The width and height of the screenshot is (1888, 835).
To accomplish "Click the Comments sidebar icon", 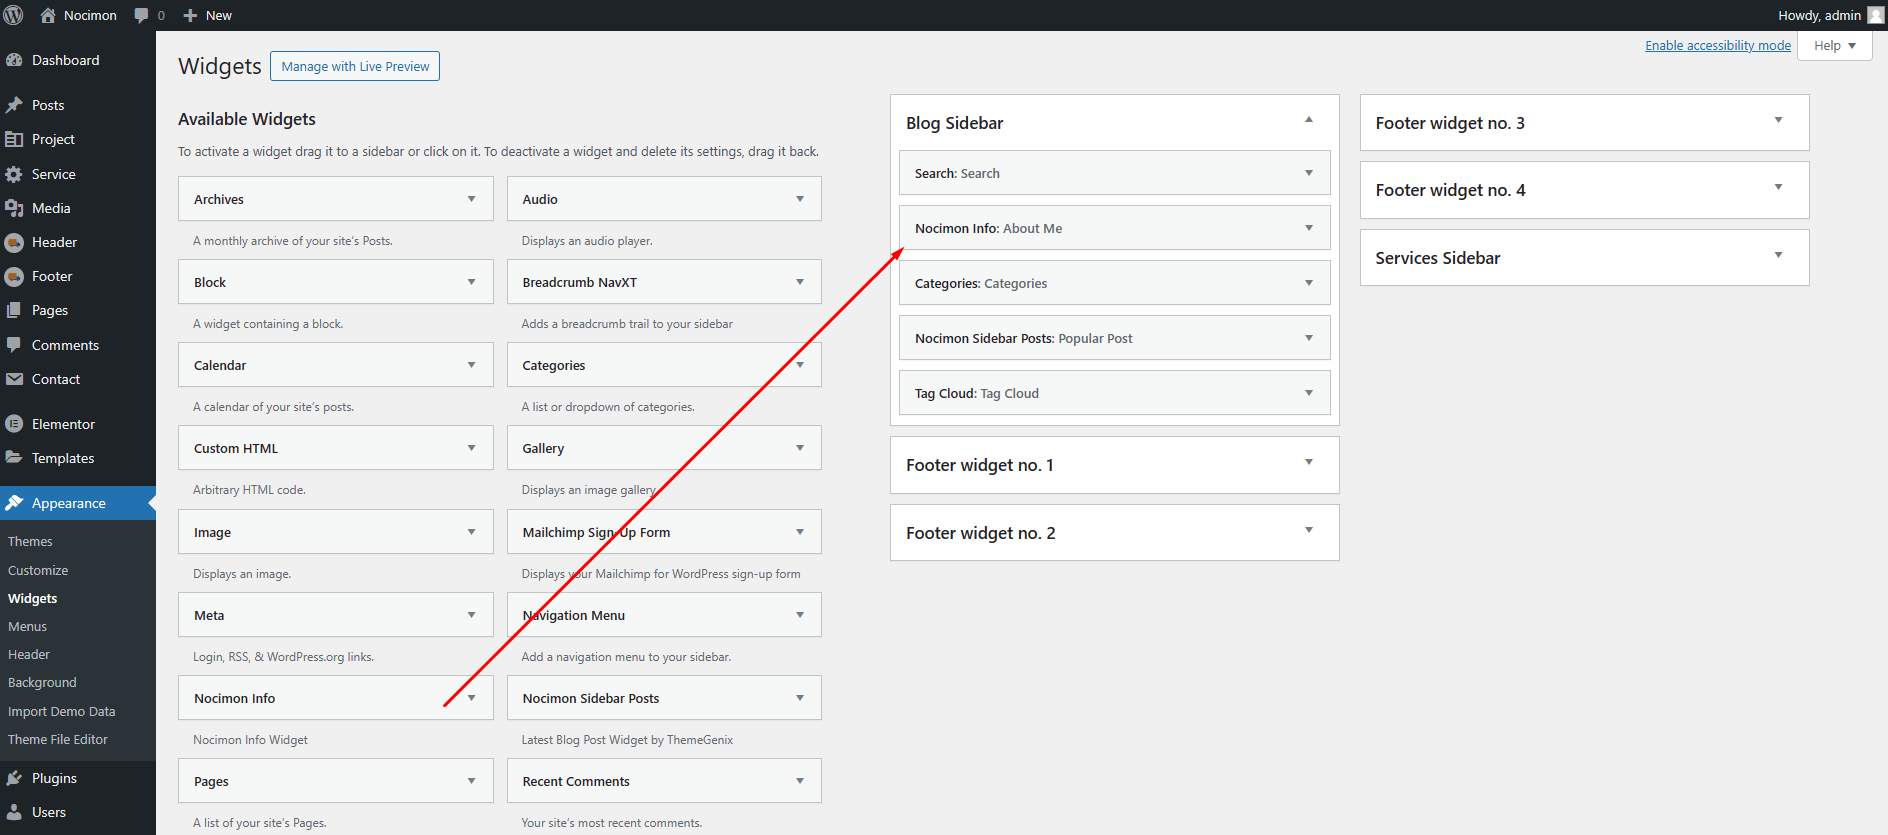I will 14,345.
